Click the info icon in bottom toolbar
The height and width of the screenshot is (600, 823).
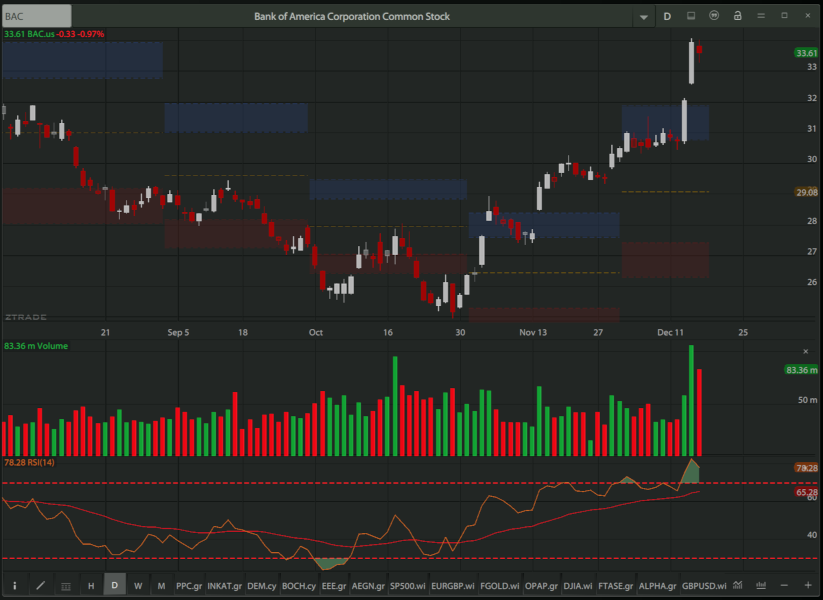point(14,585)
